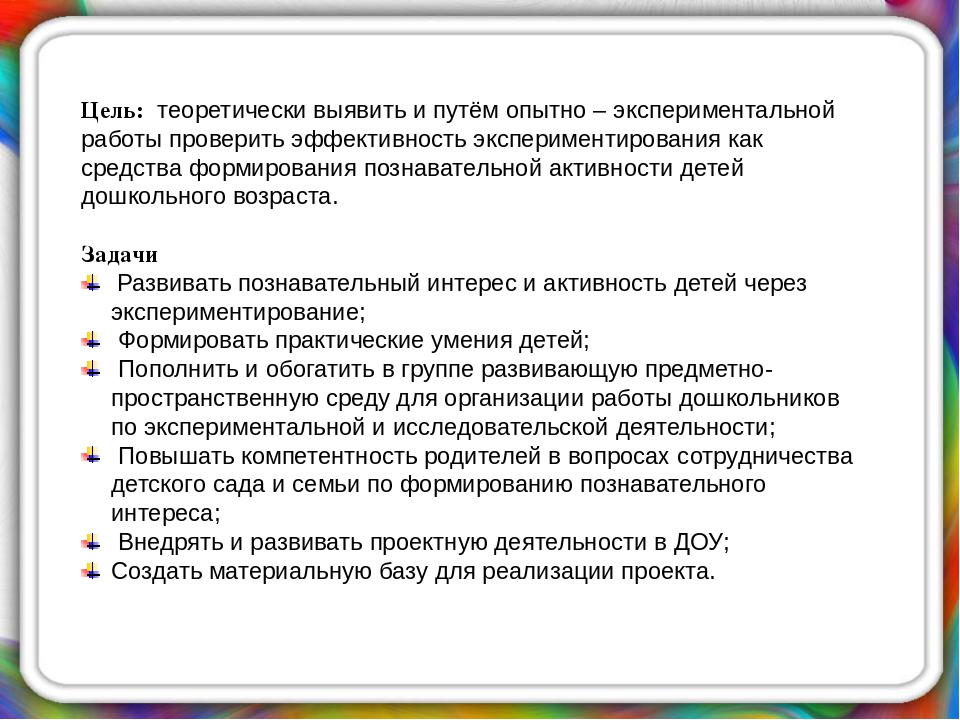The image size is (960, 720).
Task: Click the text 'Формировать практические умения детей;'
Action: 353,340
